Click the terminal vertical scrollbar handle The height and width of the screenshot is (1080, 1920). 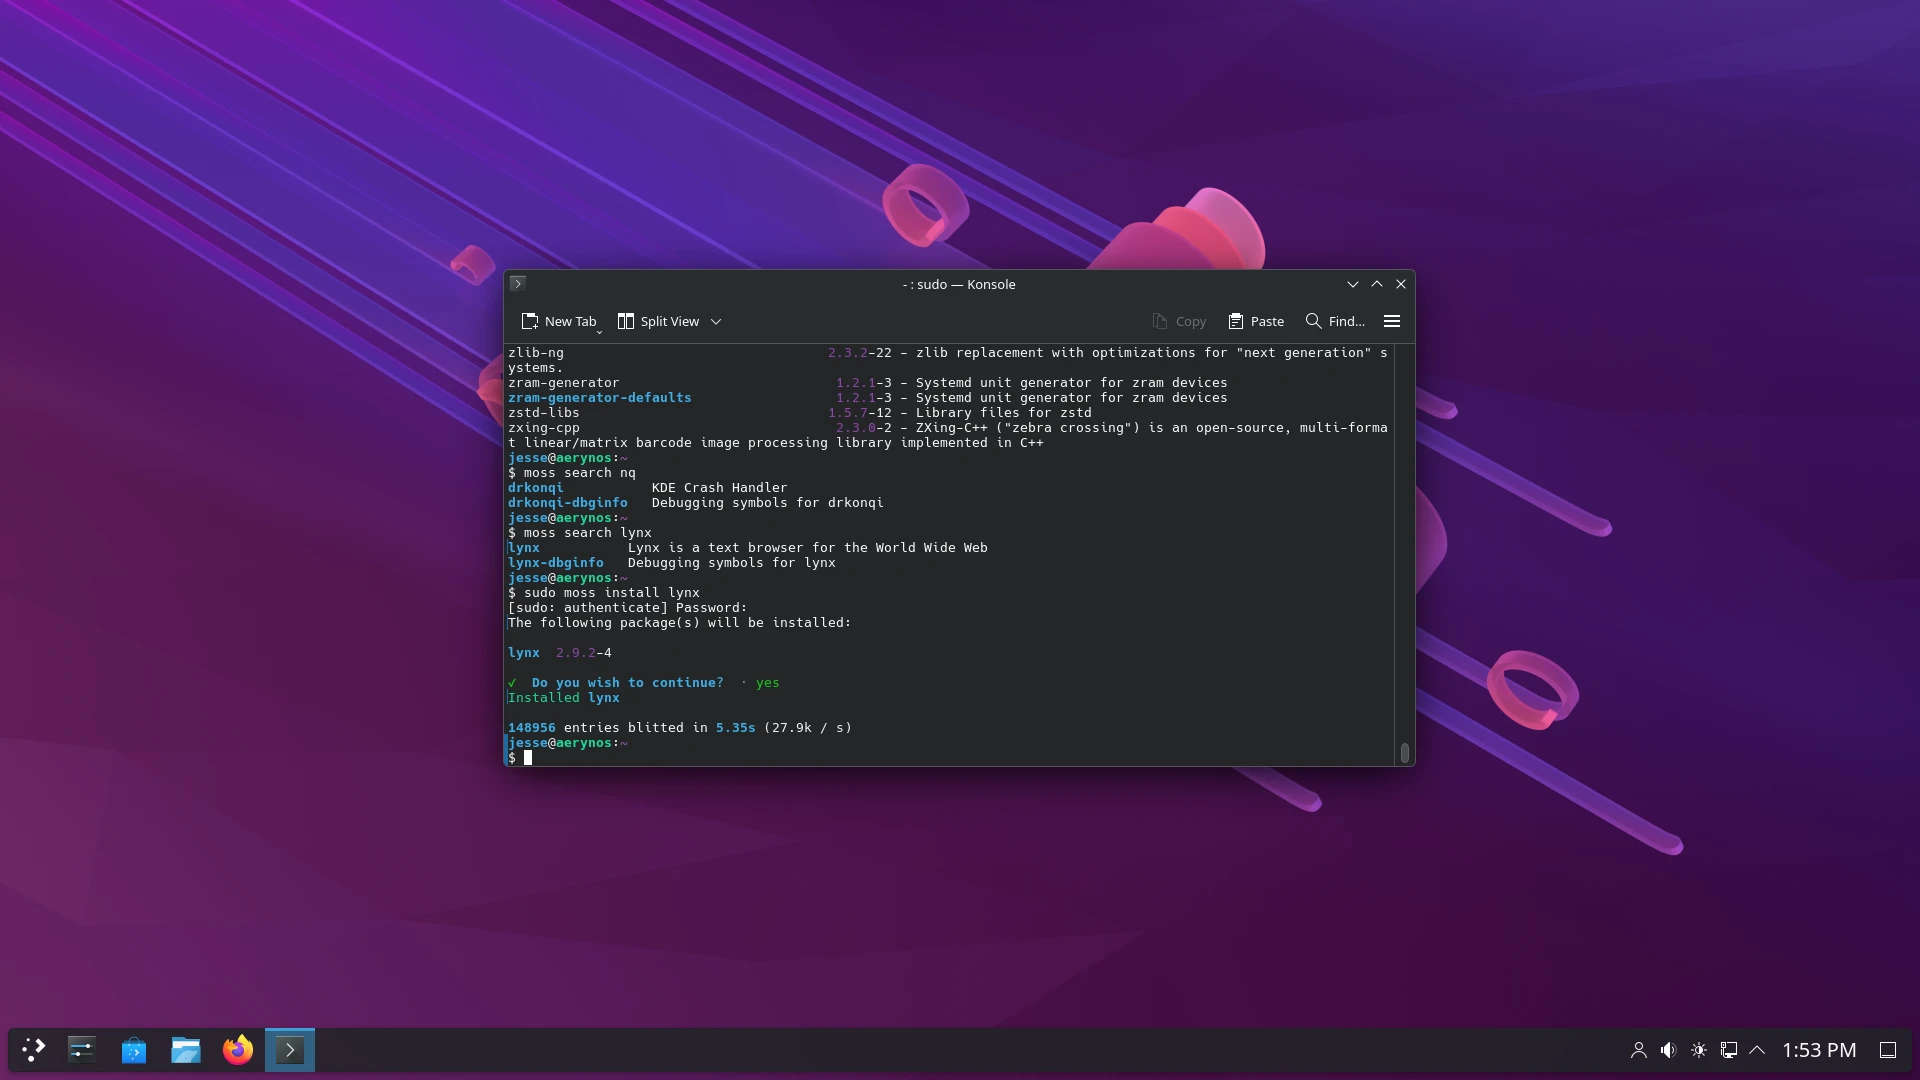pyautogui.click(x=1404, y=753)
